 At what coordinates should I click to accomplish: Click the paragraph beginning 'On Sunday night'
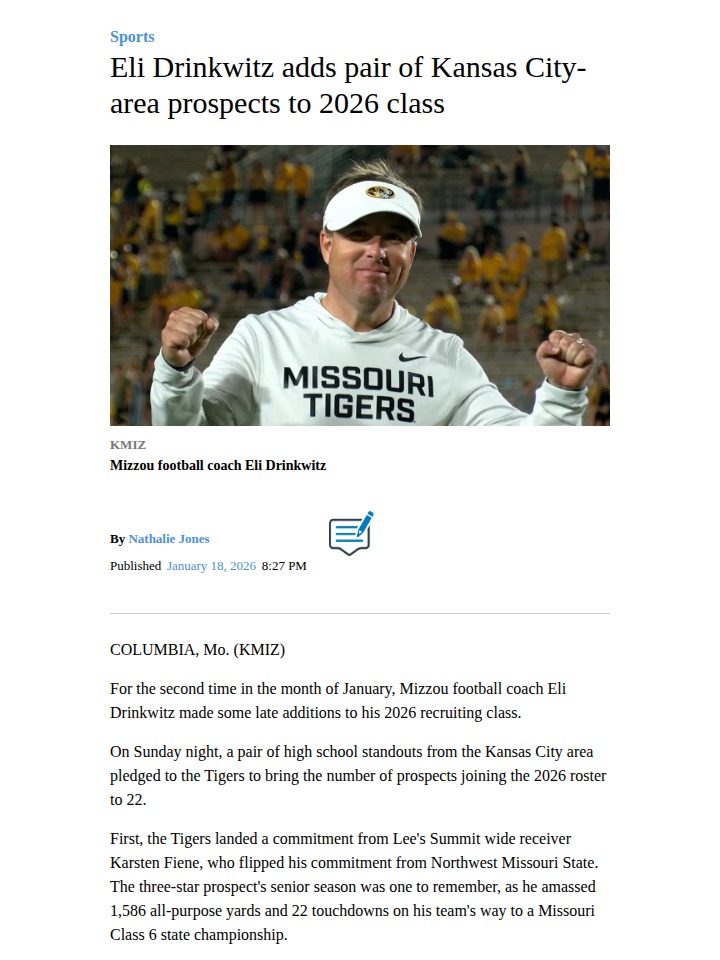(x=358, y=776)
